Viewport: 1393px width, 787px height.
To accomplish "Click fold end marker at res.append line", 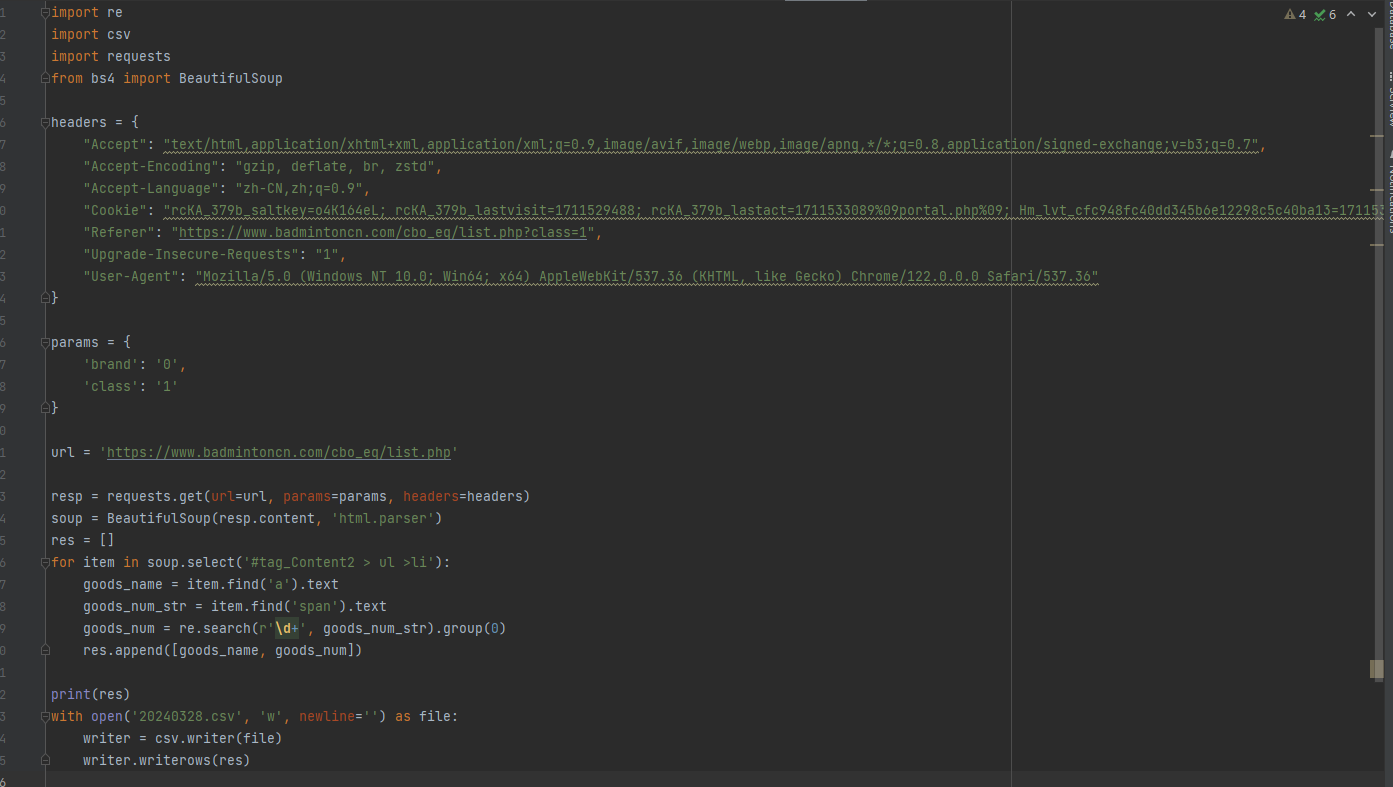I will (x=45, y=650).
